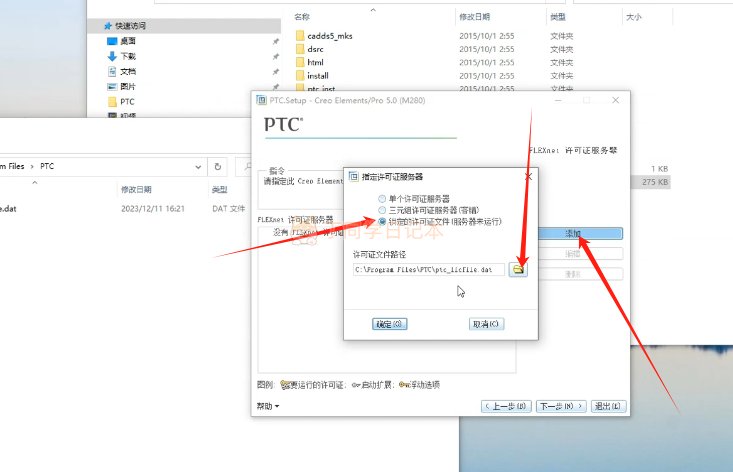Confirm with the 确定(O) button
Image resolution: width=733 pixels, height=472 pixels.
tap(389, 324)
